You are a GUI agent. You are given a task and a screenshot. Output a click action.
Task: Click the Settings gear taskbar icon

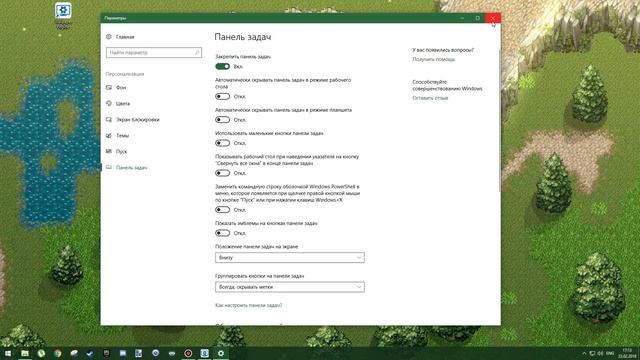(221, 353)
